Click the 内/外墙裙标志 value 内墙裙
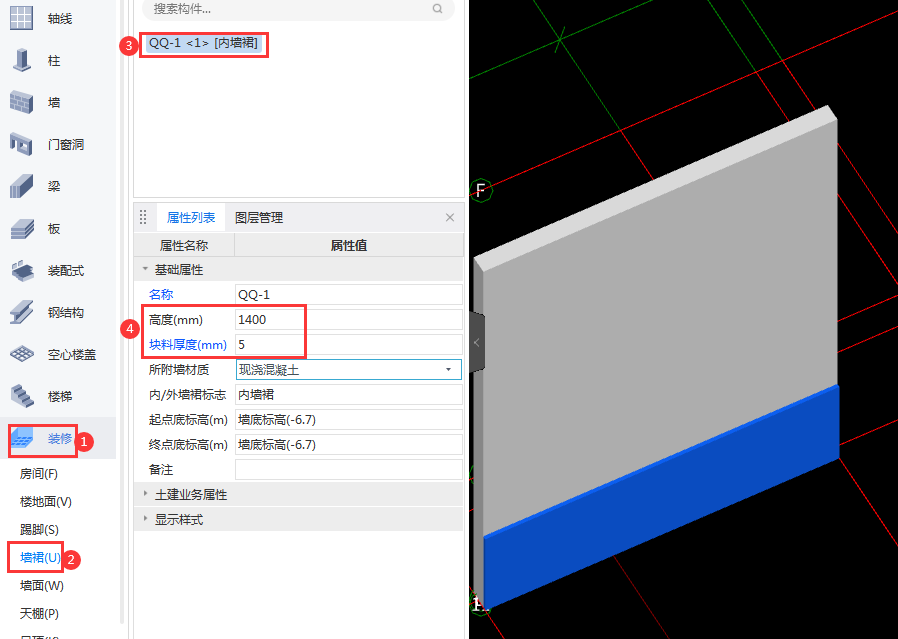This screenshot has width=898, height=639. pyautogui.click(x=349, y=395)
